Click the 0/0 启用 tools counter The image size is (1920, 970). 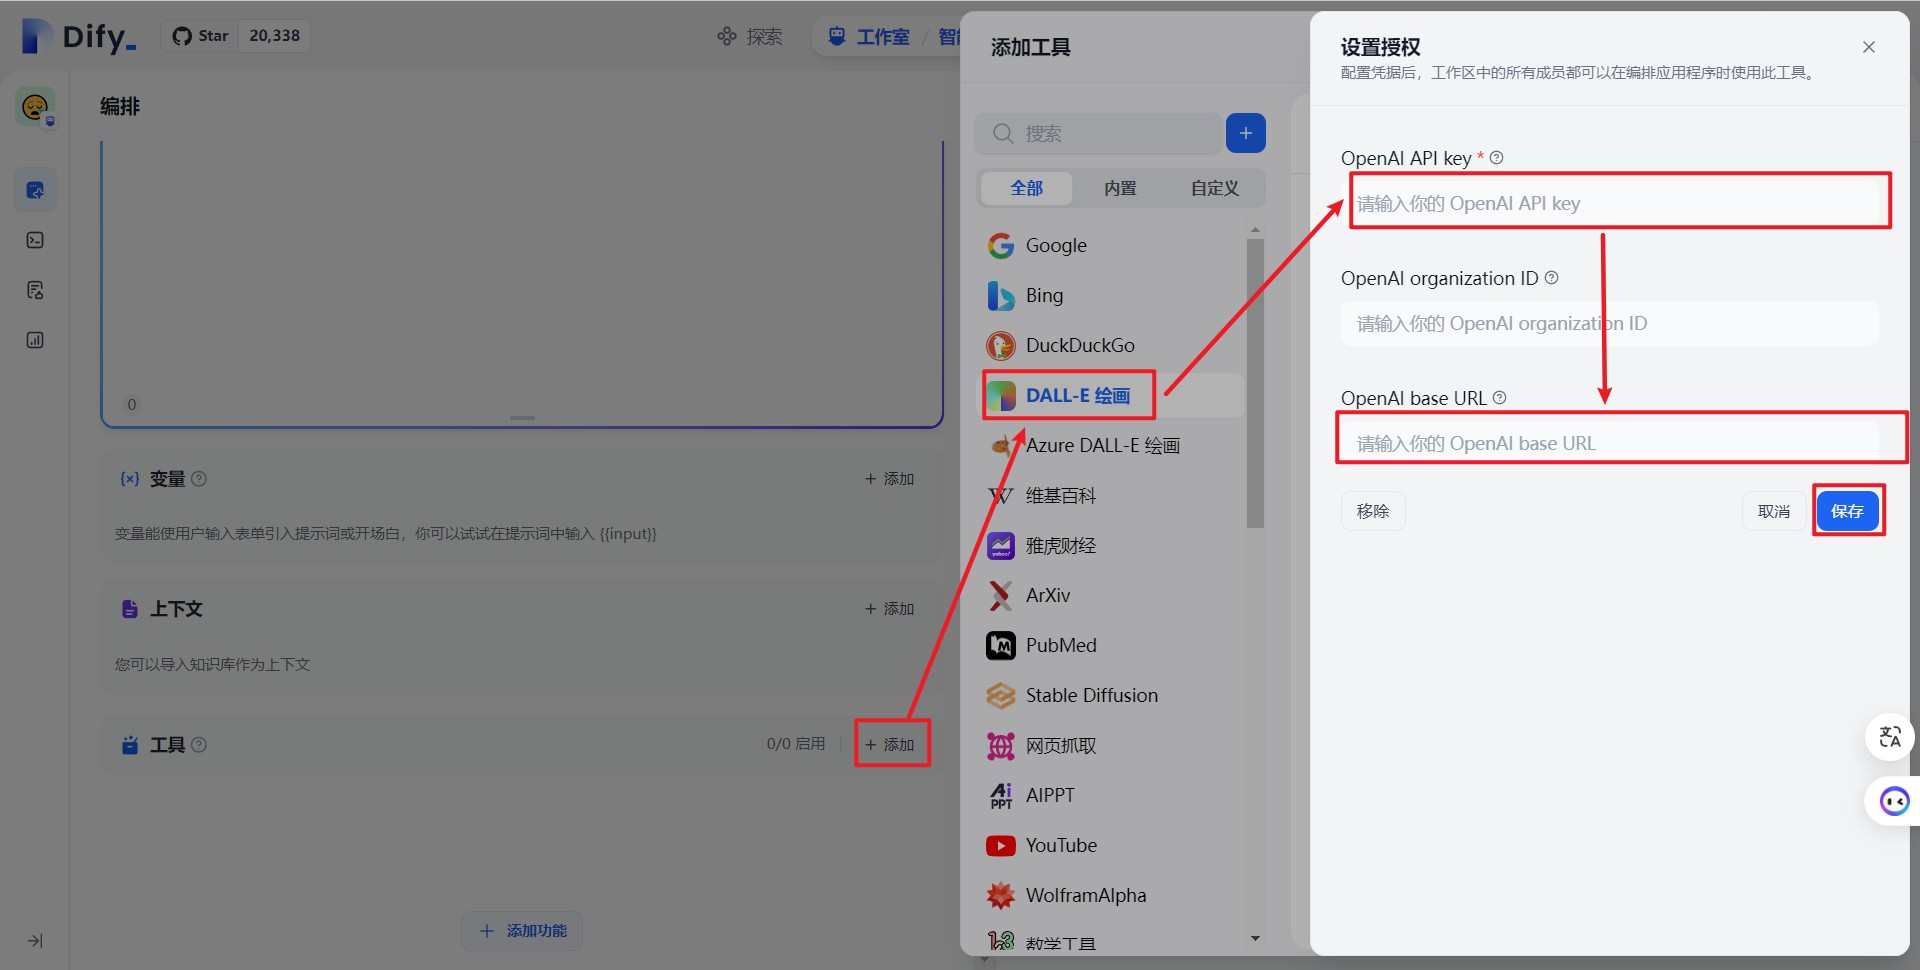tap(796, 745)
